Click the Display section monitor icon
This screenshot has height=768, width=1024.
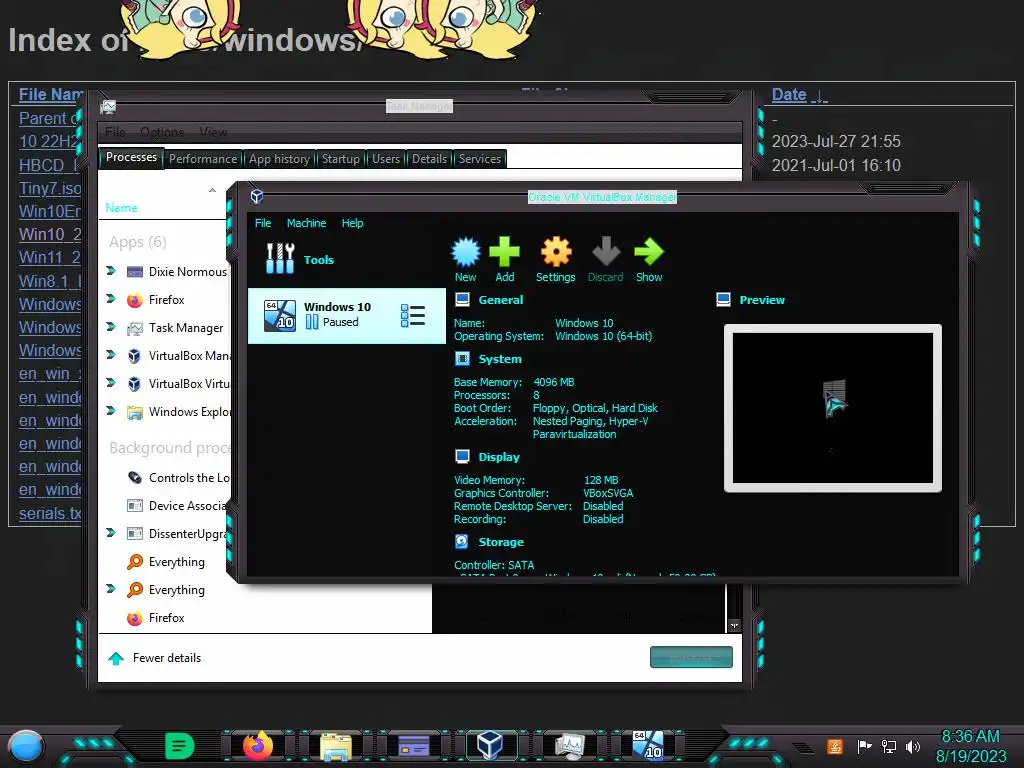click(x=462, y=456)
